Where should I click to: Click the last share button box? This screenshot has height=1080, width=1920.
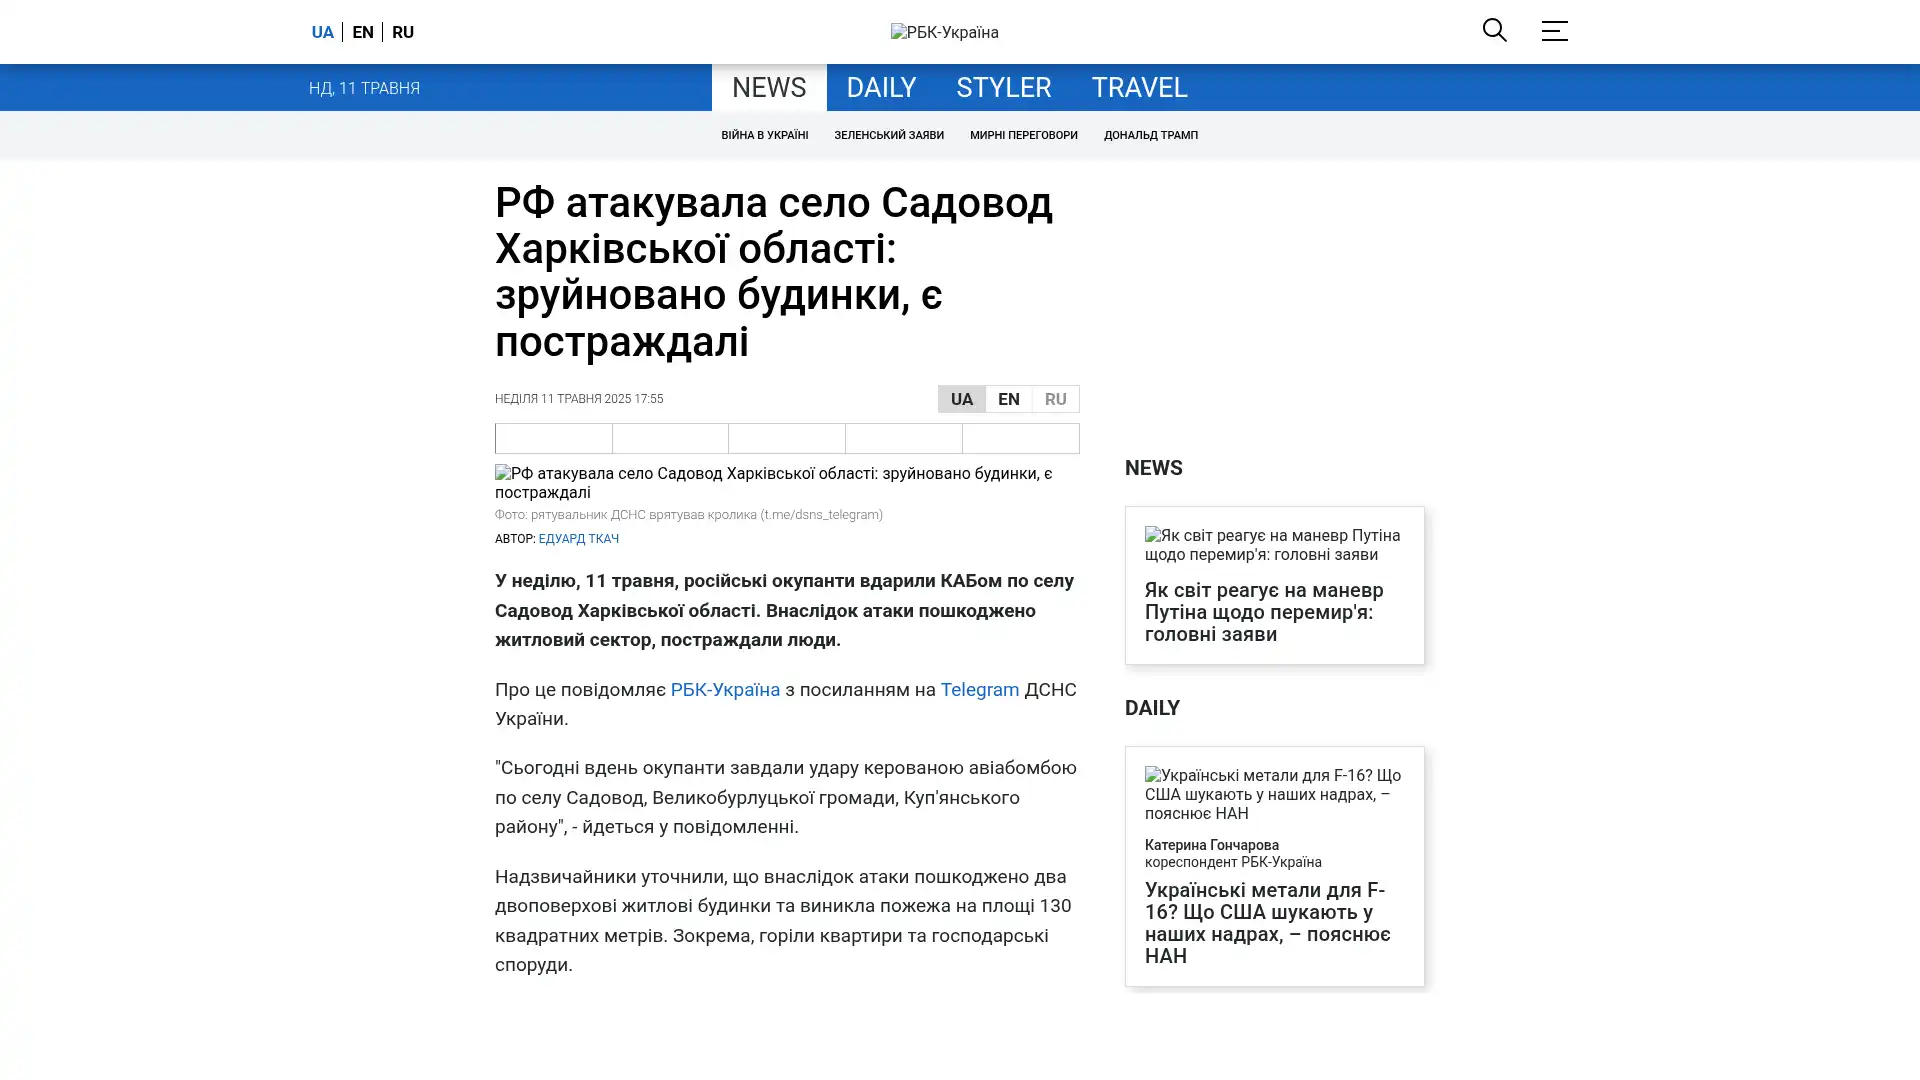(1020, 438)
